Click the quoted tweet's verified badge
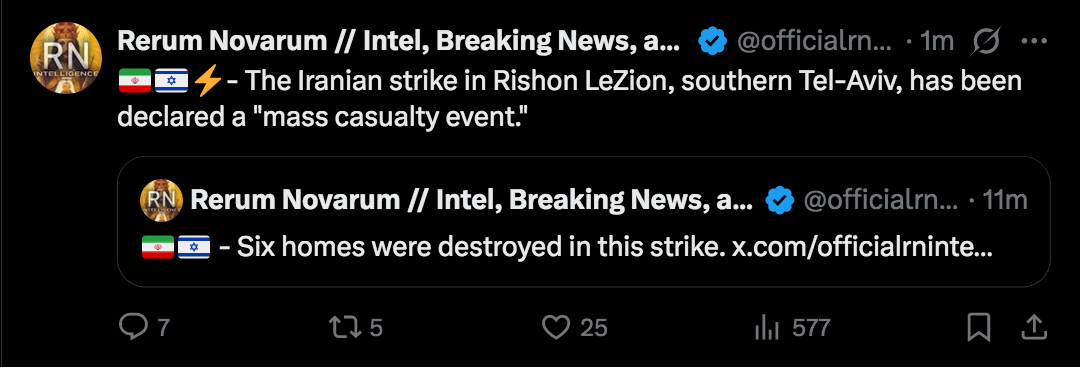1088x369 pixels. coord(780,200)
